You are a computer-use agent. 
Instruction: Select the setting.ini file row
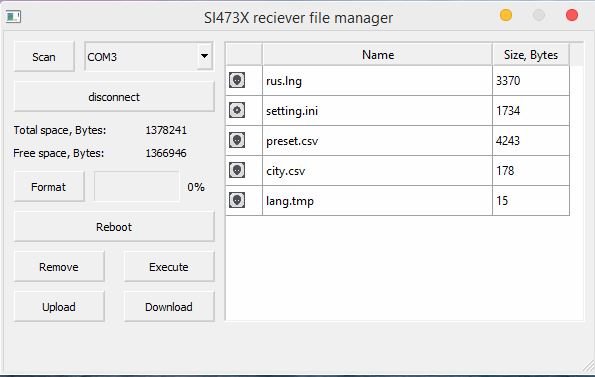point(397,110)
